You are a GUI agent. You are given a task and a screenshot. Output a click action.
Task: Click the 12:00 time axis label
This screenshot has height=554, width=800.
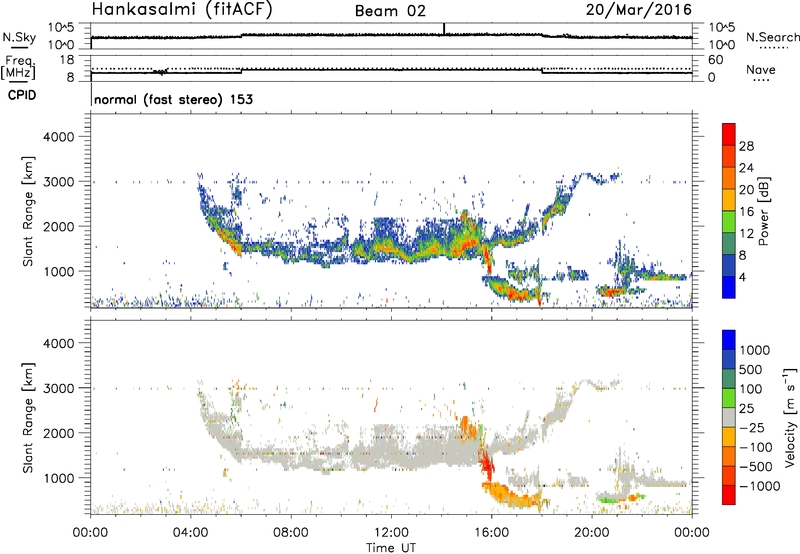point(391,533)
